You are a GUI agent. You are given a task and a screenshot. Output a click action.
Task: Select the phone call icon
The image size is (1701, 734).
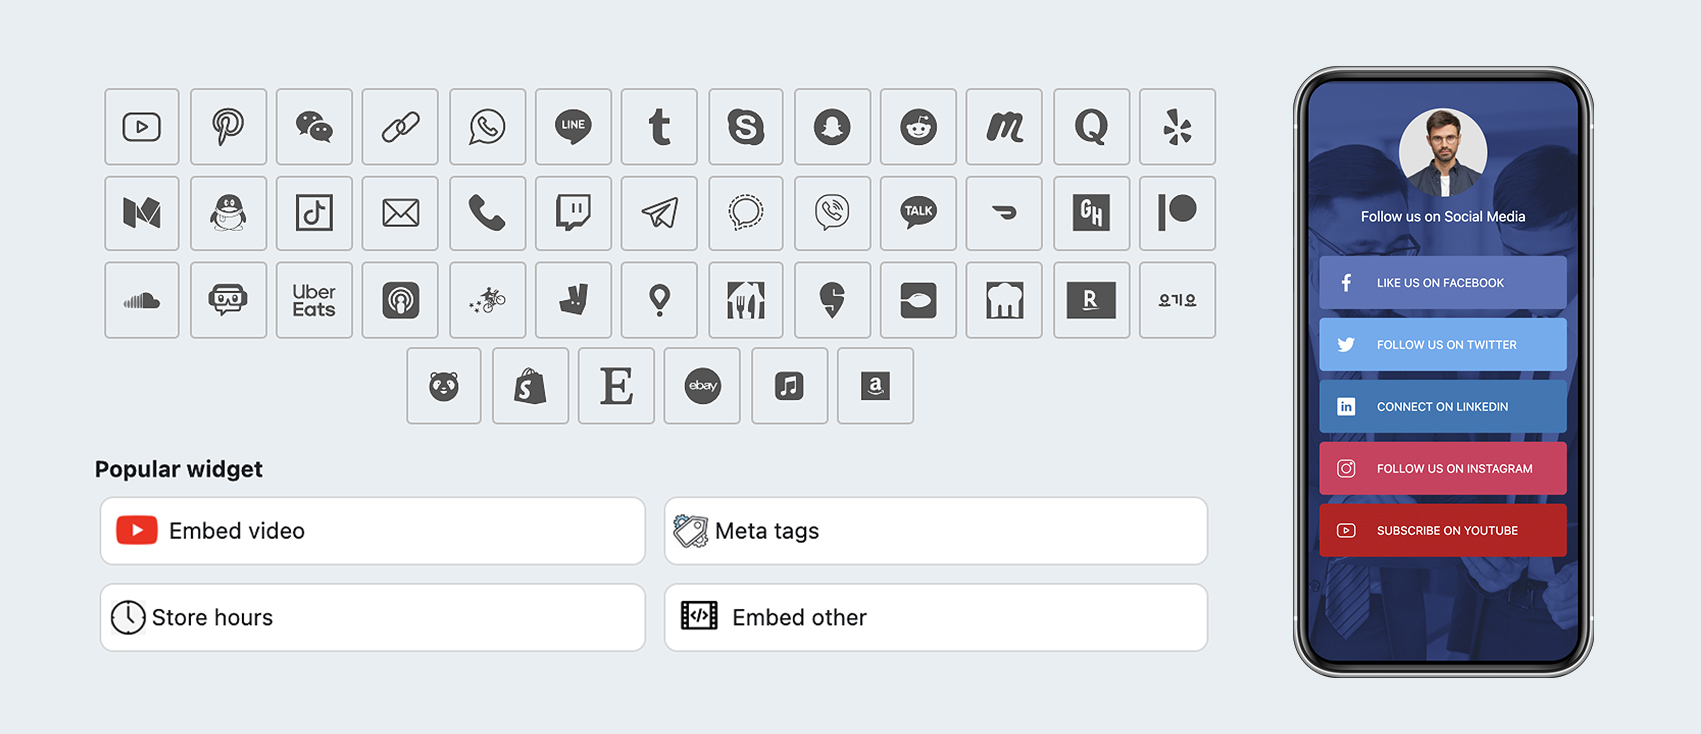(x=487, y=213)
